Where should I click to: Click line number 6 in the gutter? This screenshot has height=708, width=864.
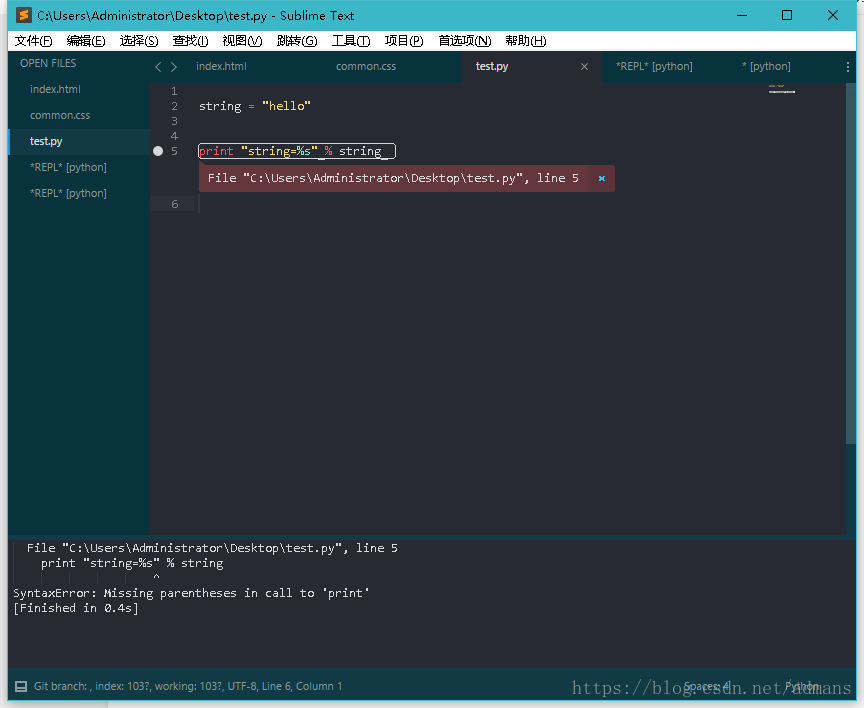point(175,204)
